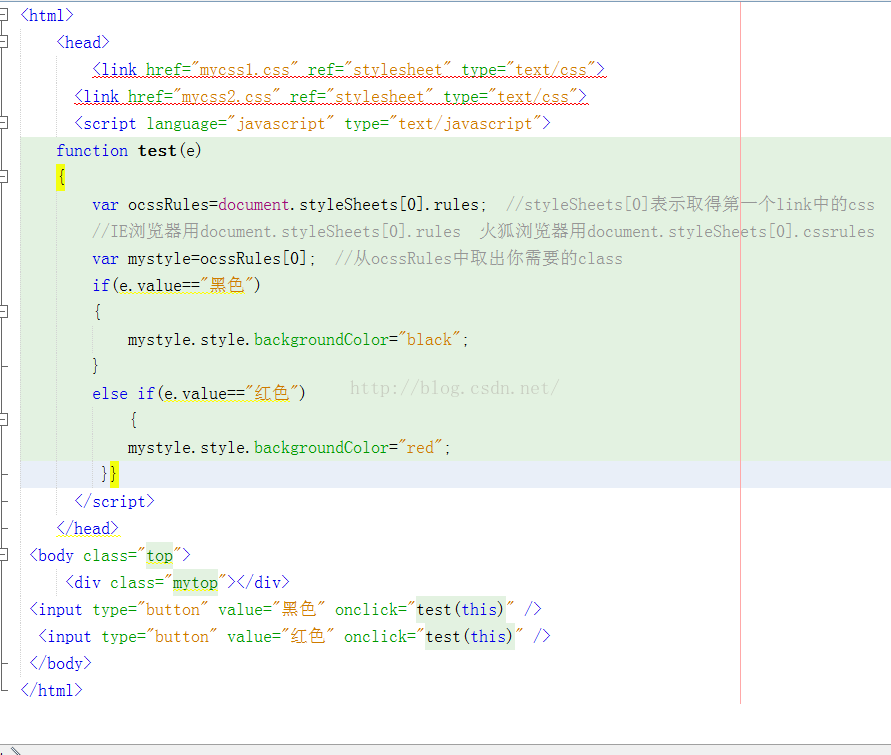Collapse the <head> fold marker in gutter
Image resolution: width=891 pixels, height=755 pixels.
[3, 41]
